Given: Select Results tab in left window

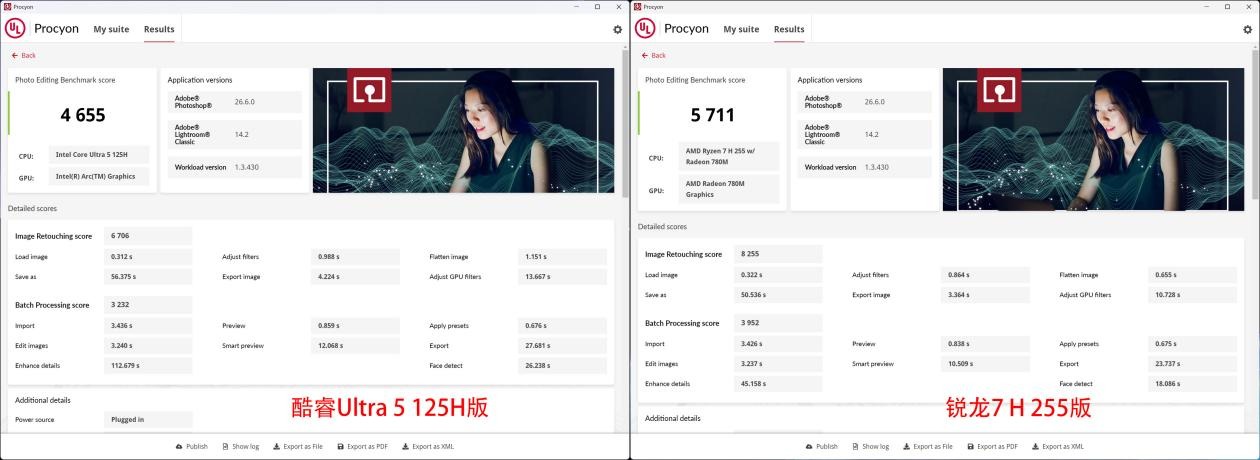Looking at the screenshot, I should click(159, 29).
